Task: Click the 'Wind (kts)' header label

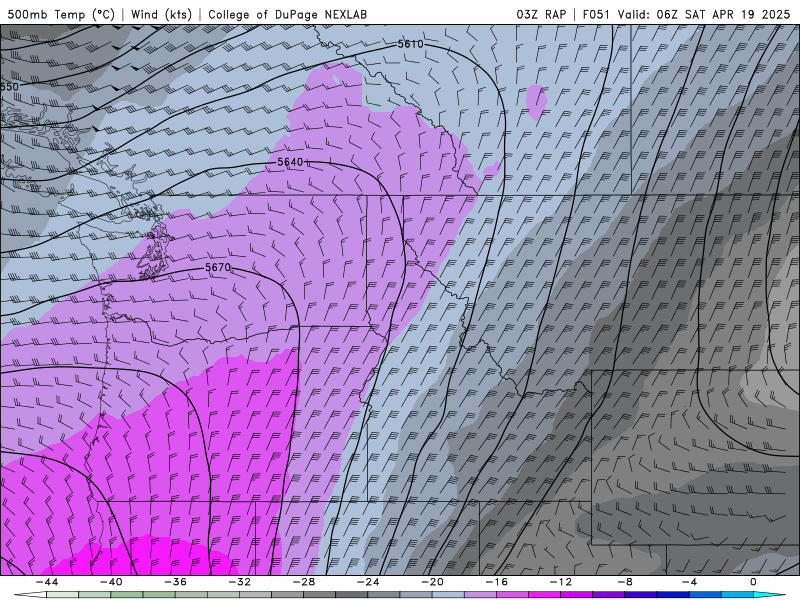Action: click(161, 14)
